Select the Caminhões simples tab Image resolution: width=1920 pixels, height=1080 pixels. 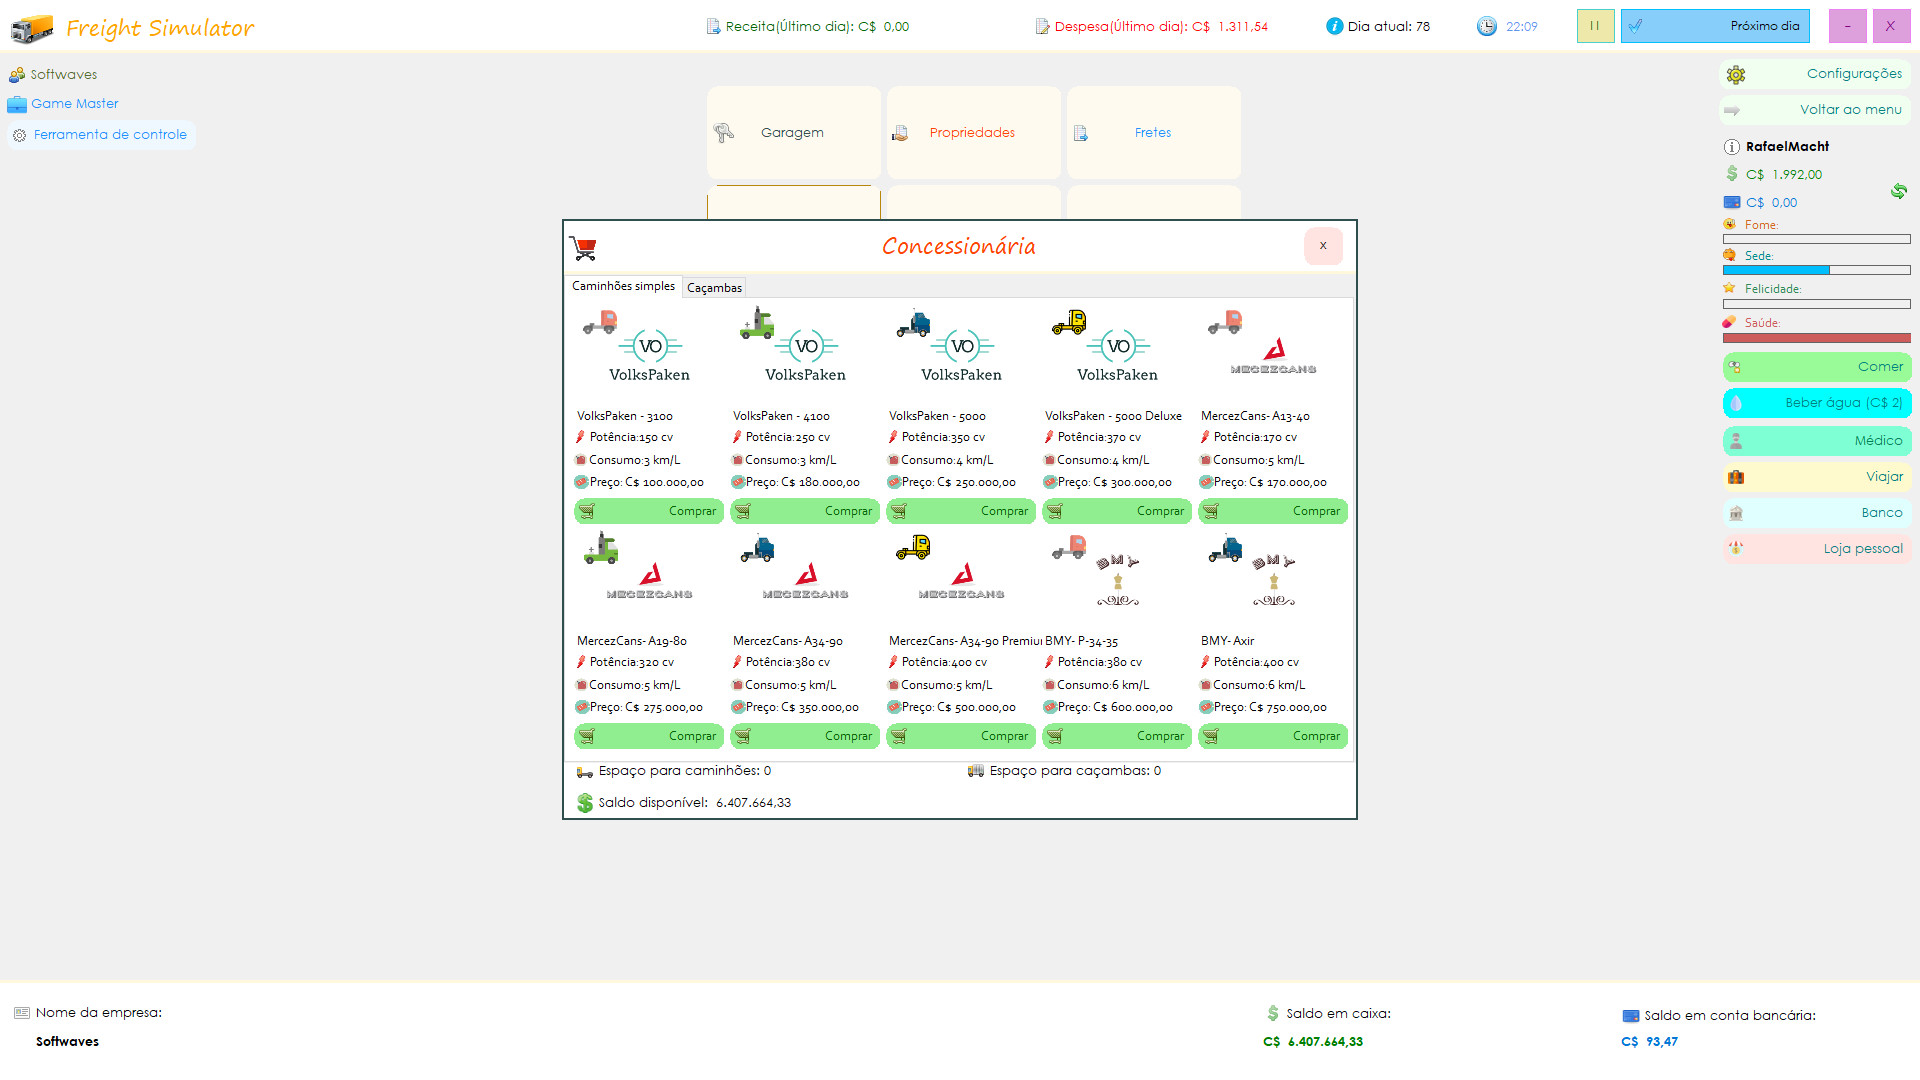tap(623, 286)
